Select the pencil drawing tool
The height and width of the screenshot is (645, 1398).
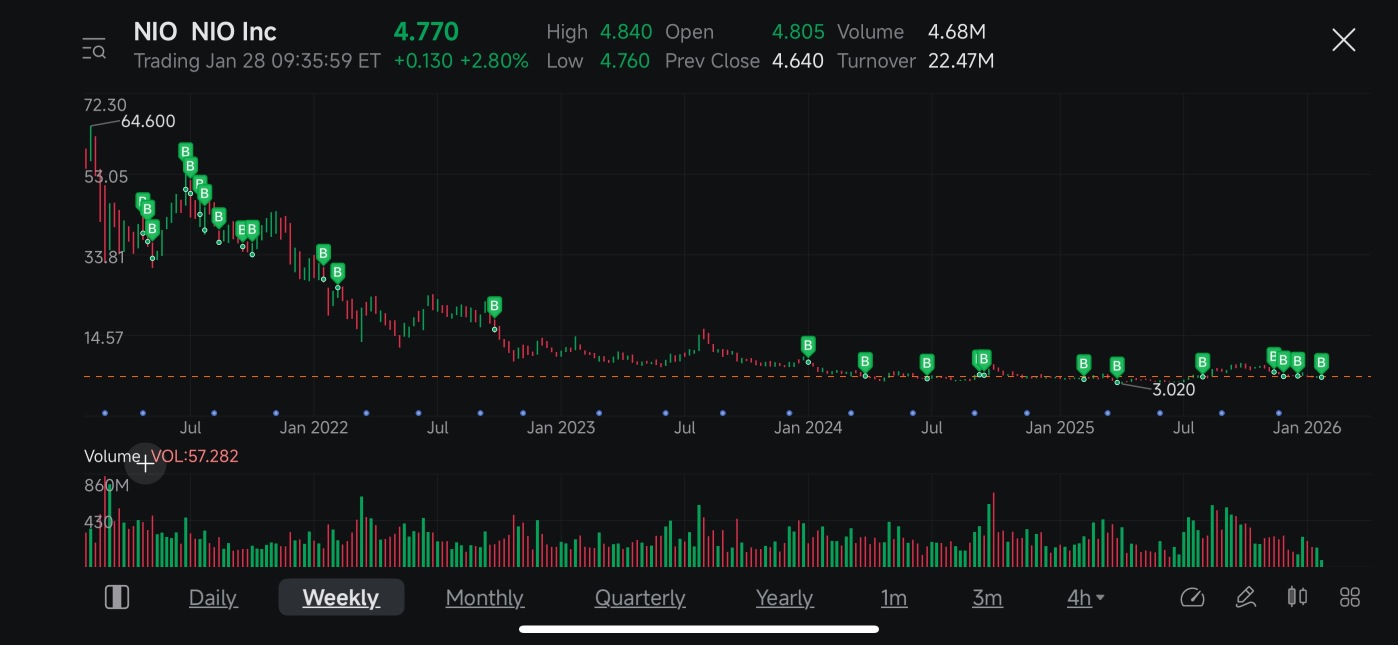coord(1245,597)
